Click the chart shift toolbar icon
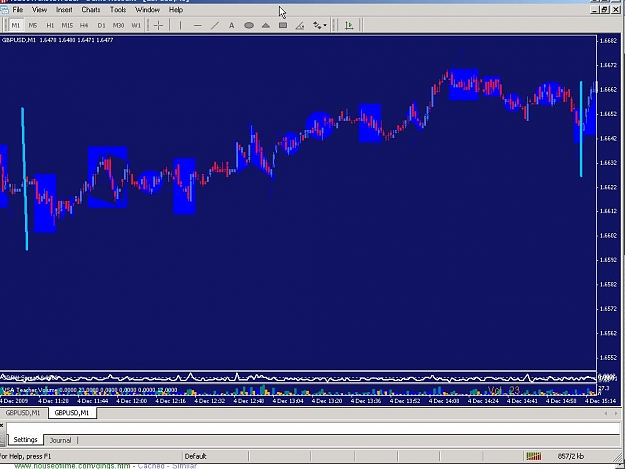The height and width of the screenshot is (469, 625). click(349, 26)
